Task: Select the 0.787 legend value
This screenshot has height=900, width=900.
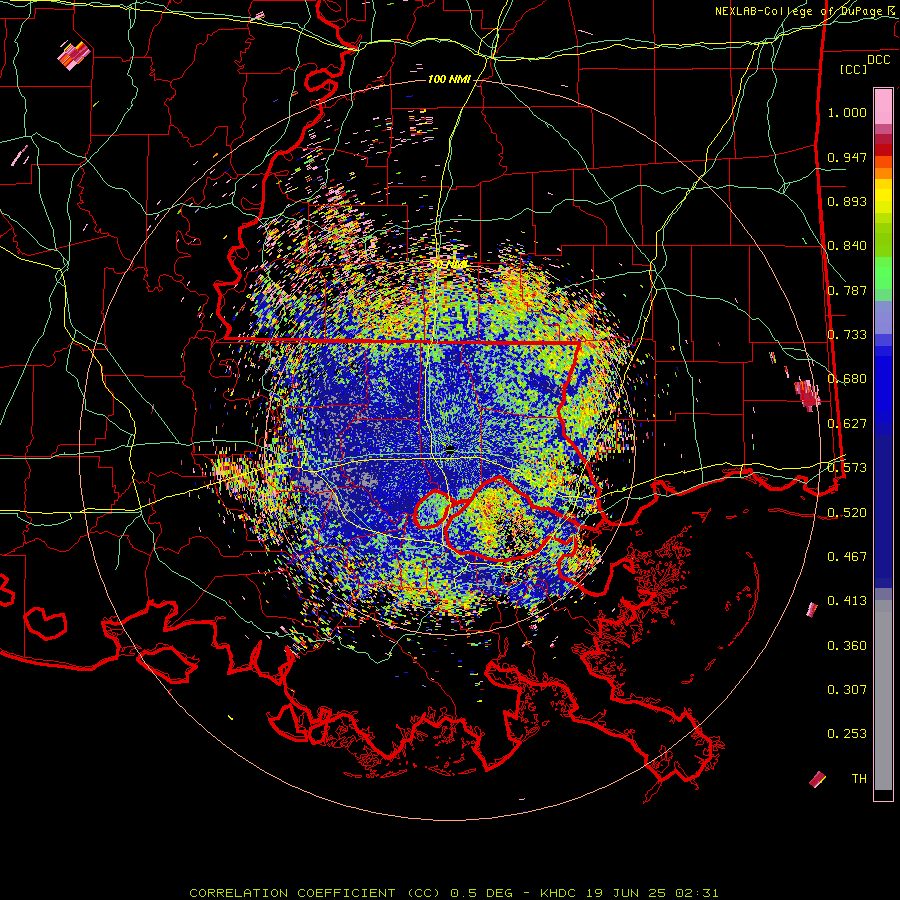Action: (x=847, y=290)
